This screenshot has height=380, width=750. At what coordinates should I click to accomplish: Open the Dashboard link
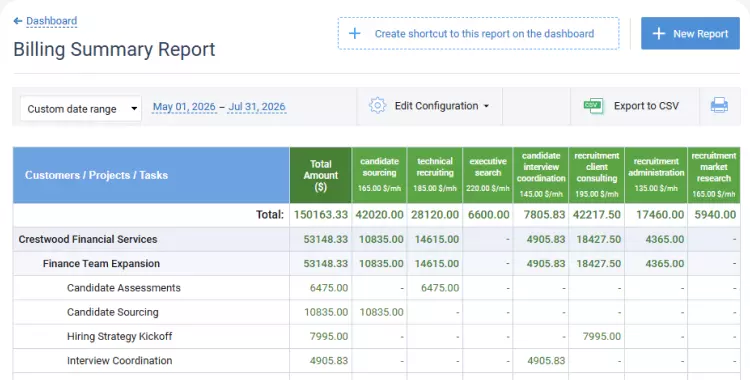[52, 21]
